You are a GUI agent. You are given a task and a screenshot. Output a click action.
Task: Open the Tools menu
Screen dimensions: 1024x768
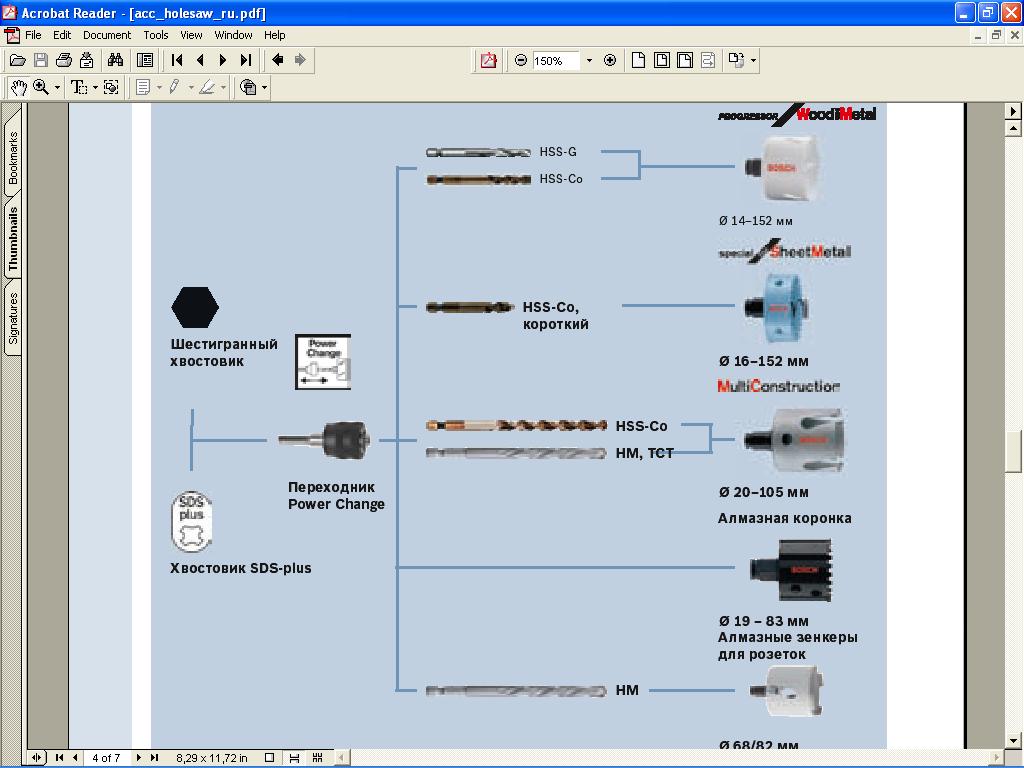click(x=156, y=35)
